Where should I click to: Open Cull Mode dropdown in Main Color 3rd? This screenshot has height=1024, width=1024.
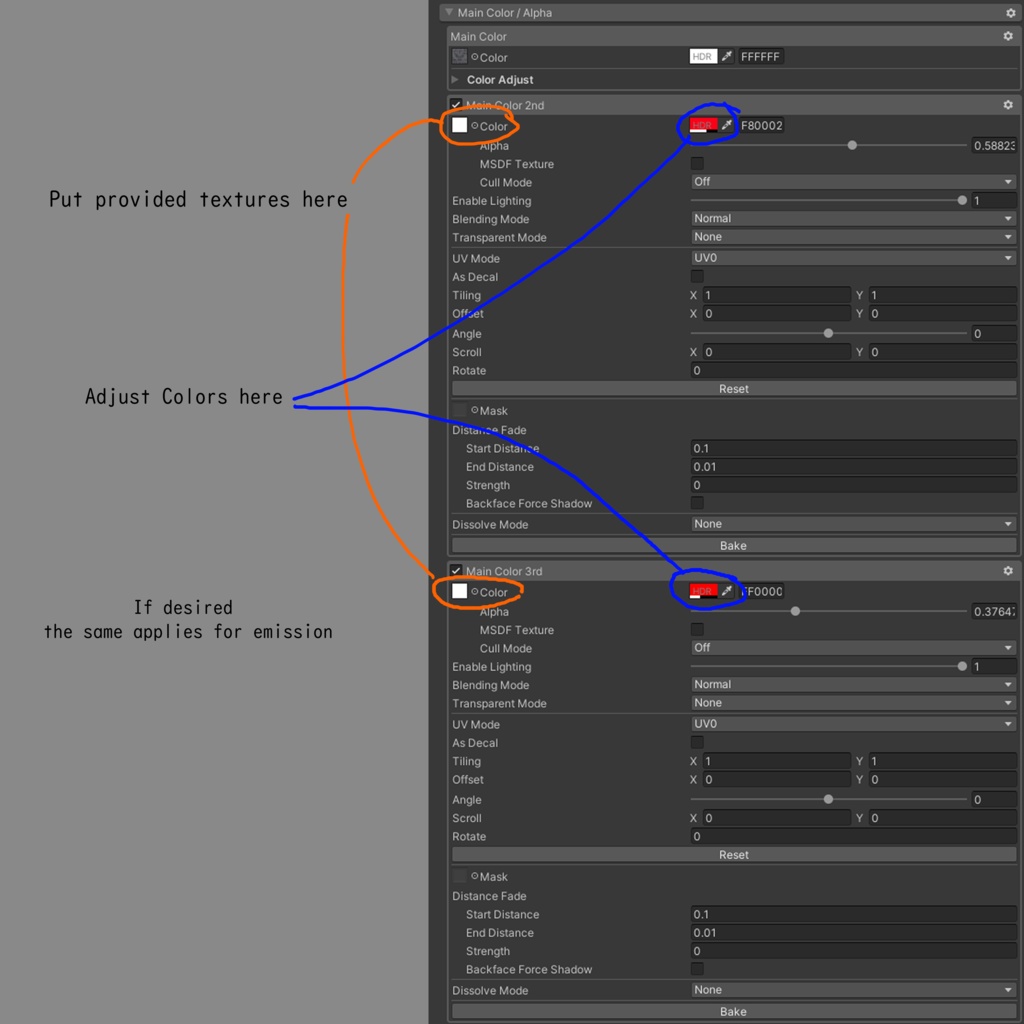tap(854, 647)
